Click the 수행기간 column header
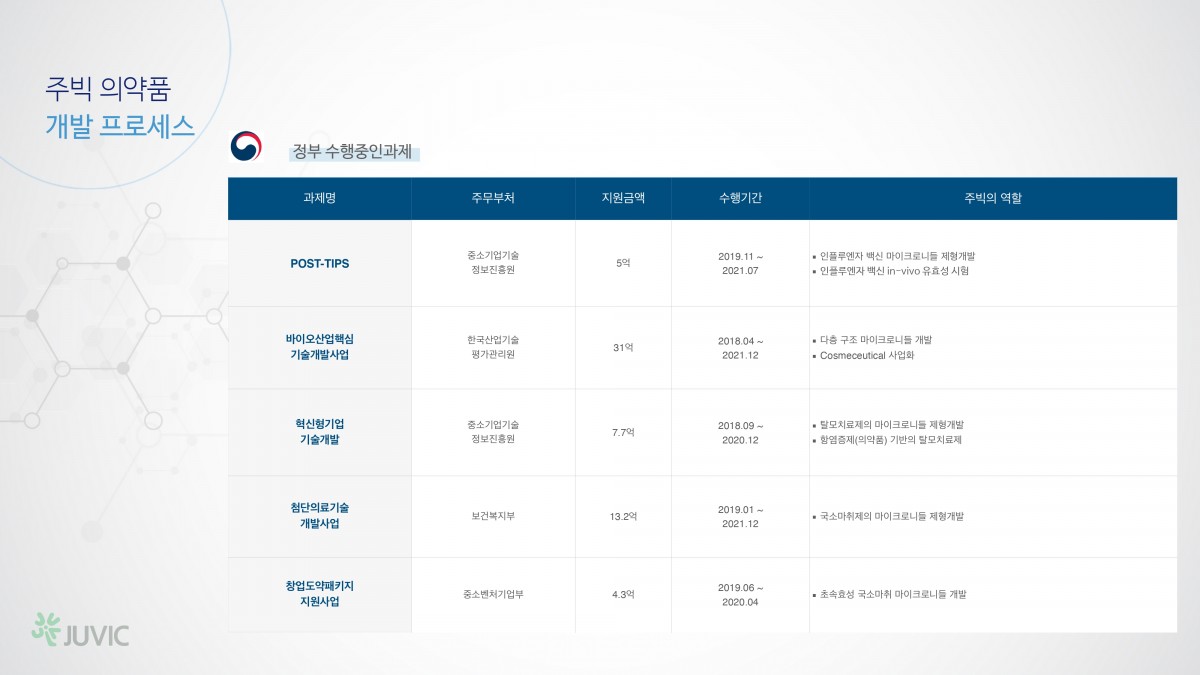 pos(740,198)
